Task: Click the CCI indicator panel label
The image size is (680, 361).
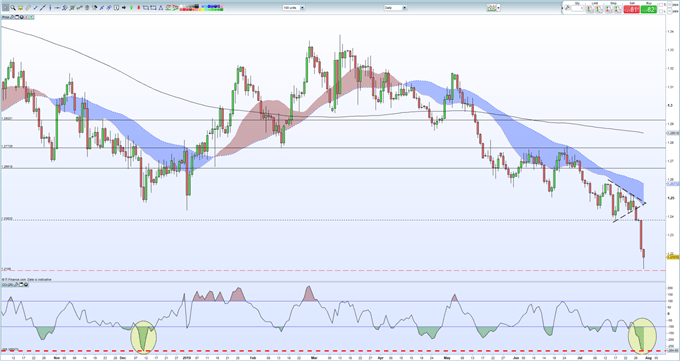Action: point(7,285)
